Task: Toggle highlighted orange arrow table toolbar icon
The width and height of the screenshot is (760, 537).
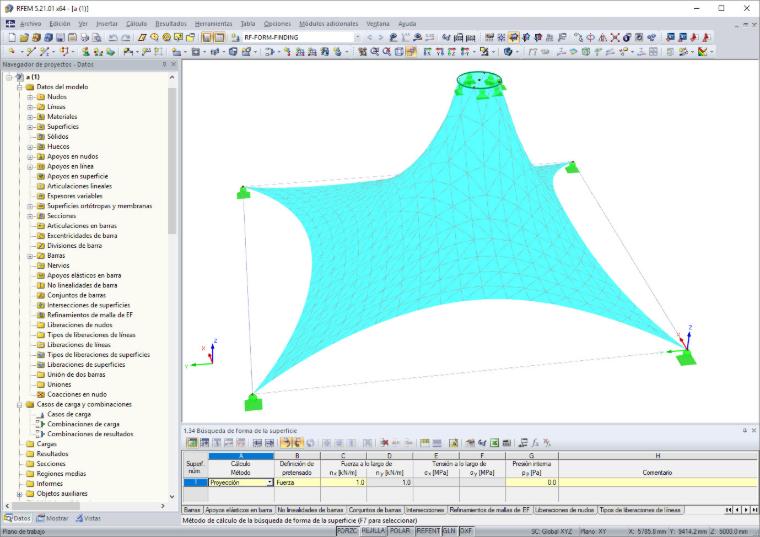Action: point(285,443)
